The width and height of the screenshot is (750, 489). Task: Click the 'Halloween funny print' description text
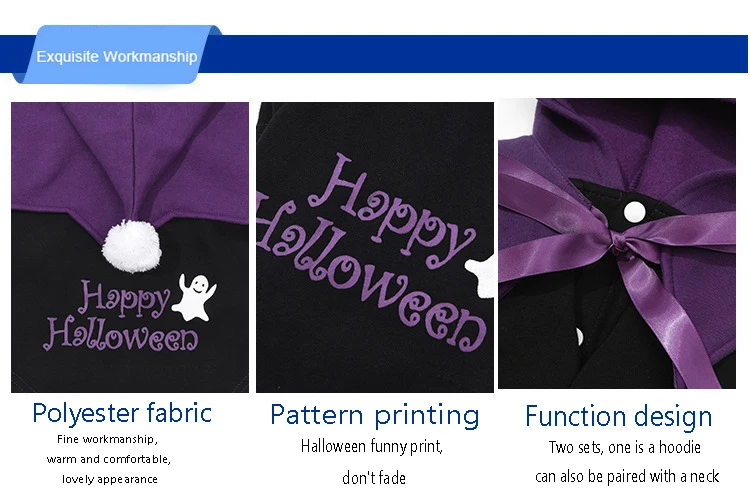tap(372, 446)
